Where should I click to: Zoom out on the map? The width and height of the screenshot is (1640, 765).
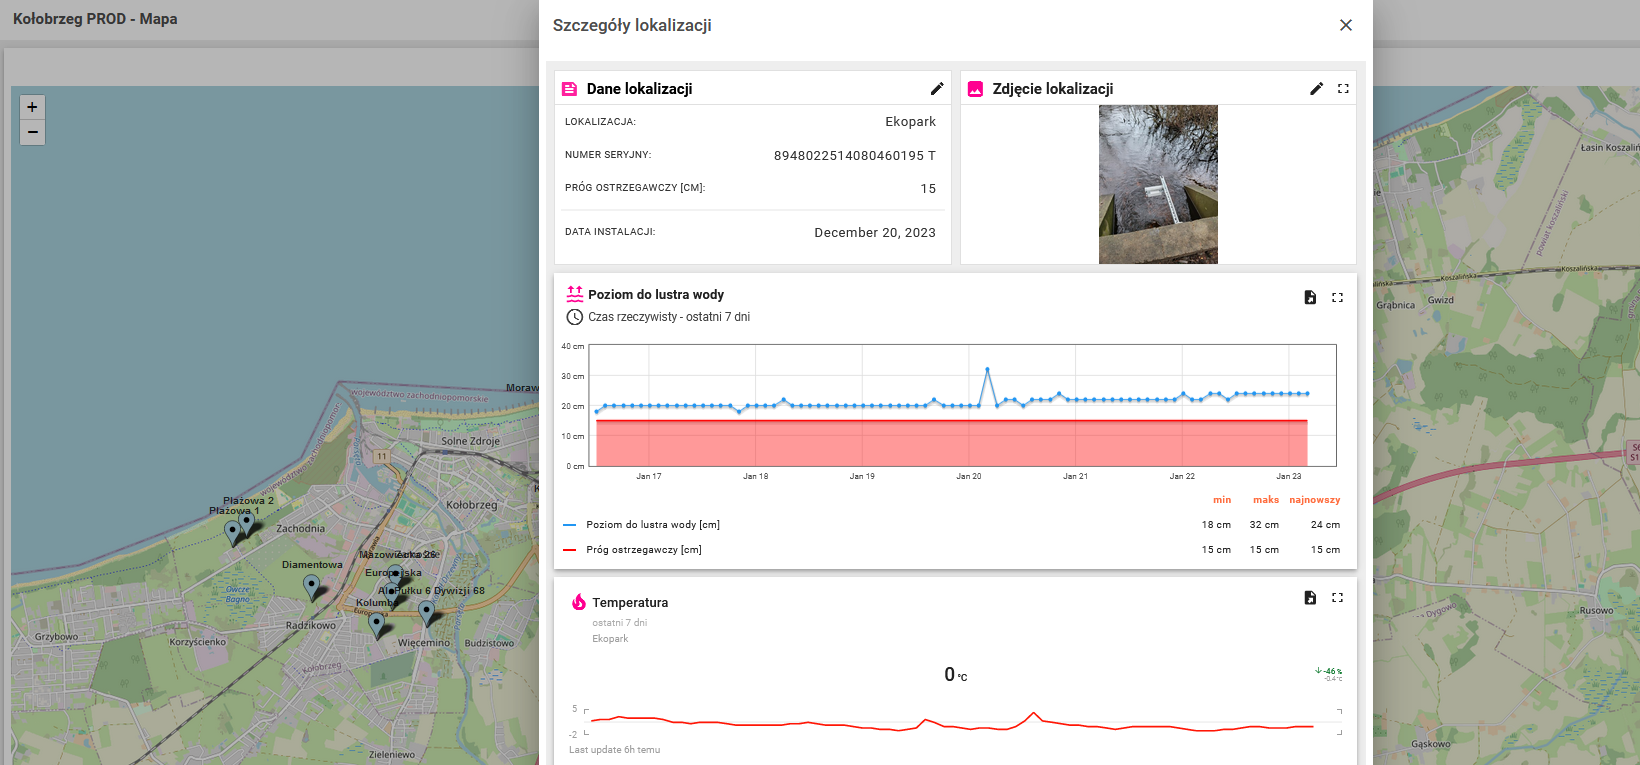point(32,132)
